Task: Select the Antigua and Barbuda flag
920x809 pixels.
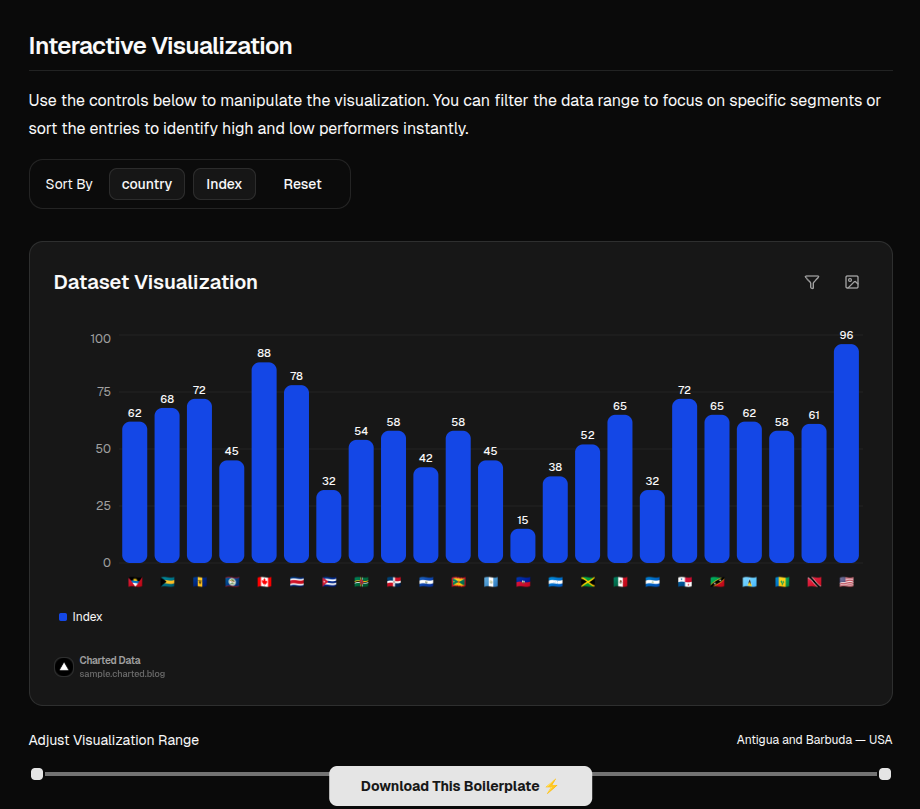Action: 134,581
